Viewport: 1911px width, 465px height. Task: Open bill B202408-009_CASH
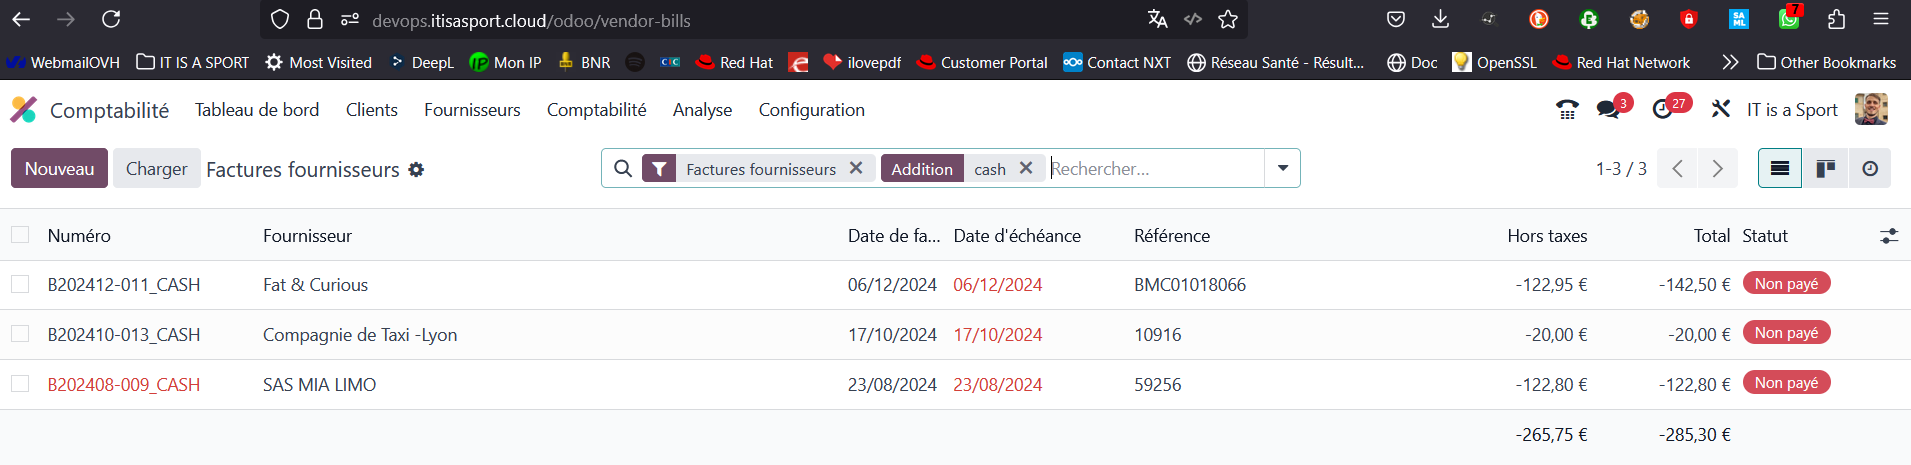pyautogui.click(x=124, y=385)
